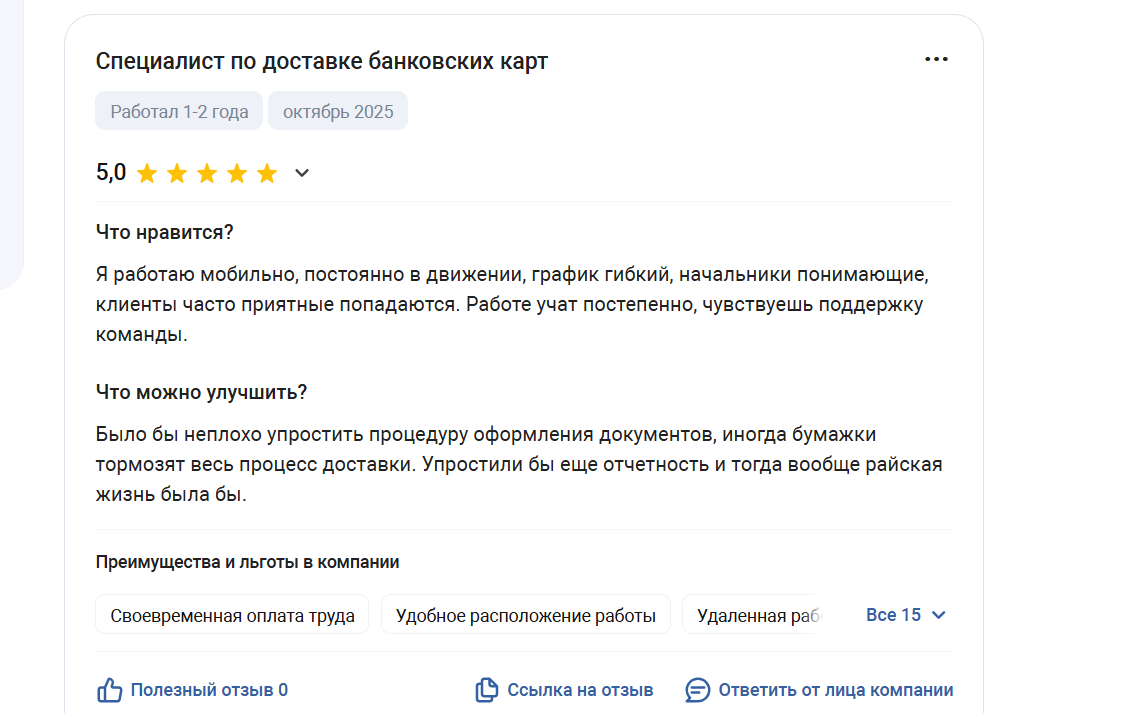Copy link via 'Ссылка на отзыв'
Image resolution: width=1148 pixels, height=713 pixels.
(x=580, y=690)
